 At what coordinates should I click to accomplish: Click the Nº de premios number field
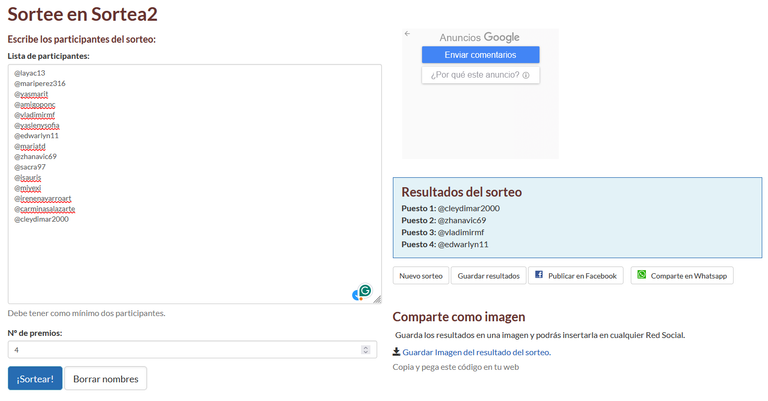[192, 350]
